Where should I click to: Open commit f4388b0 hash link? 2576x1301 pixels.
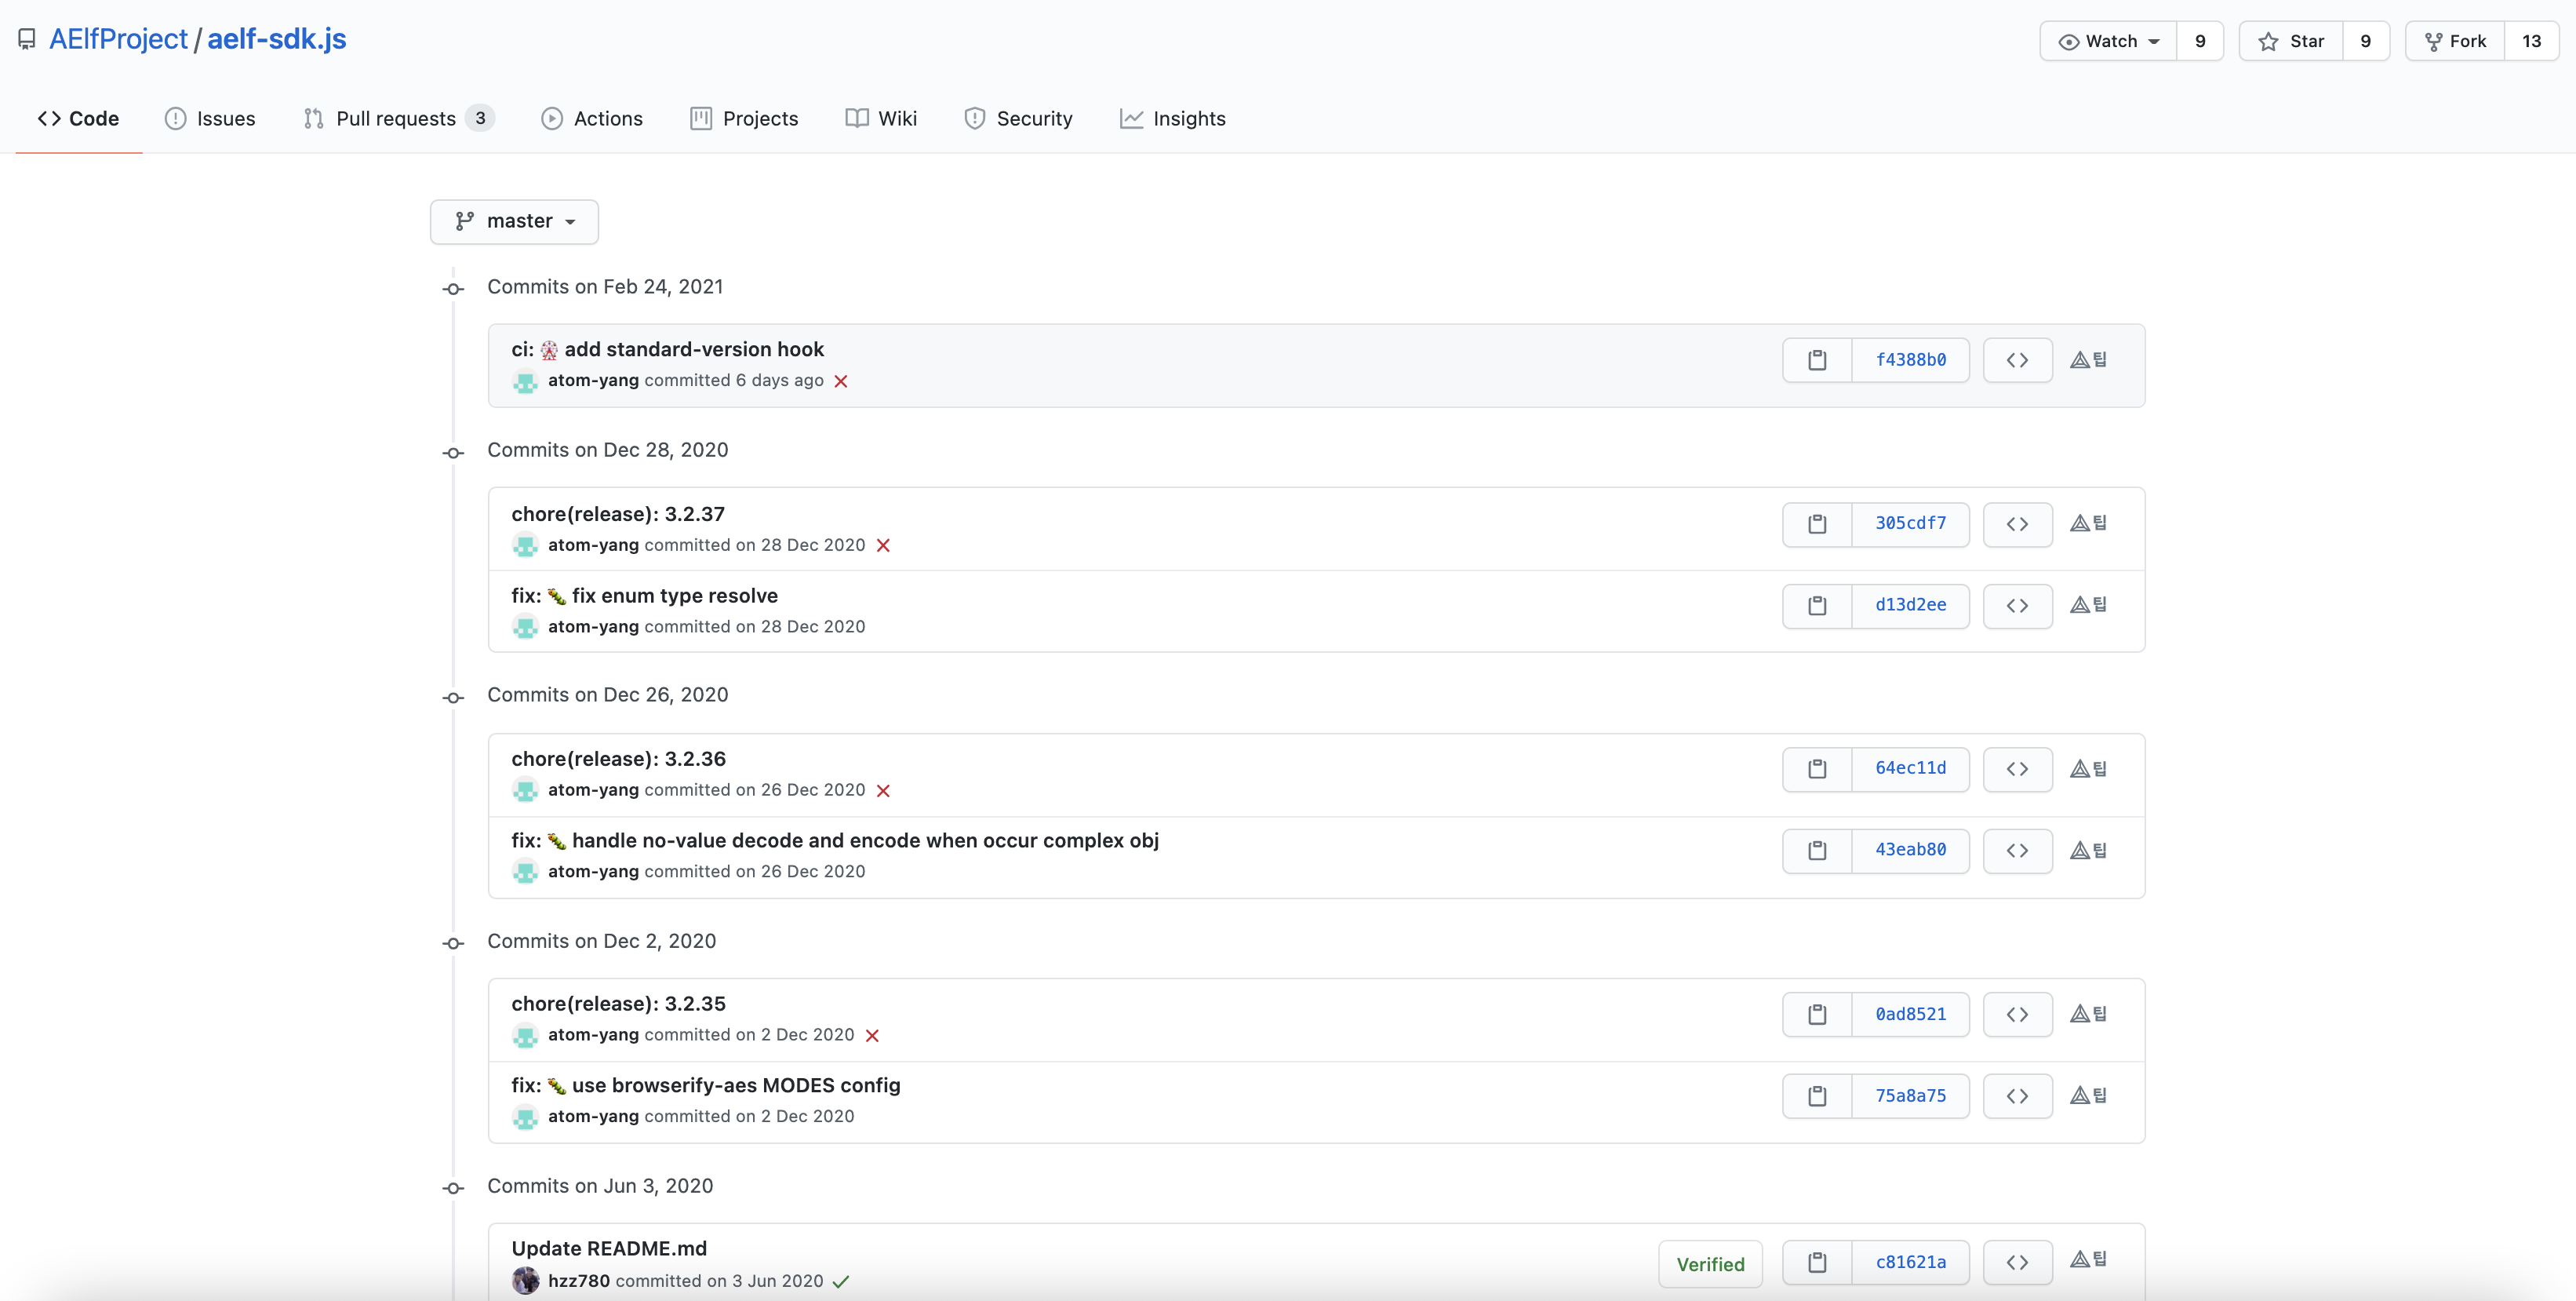1910,360
